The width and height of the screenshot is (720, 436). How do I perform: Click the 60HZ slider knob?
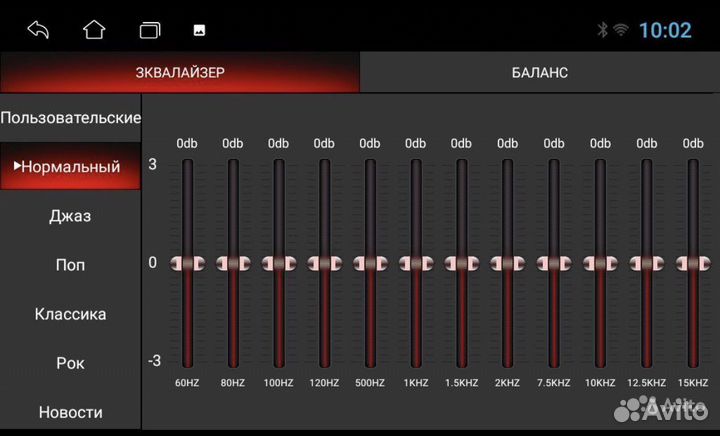(187, 263)
